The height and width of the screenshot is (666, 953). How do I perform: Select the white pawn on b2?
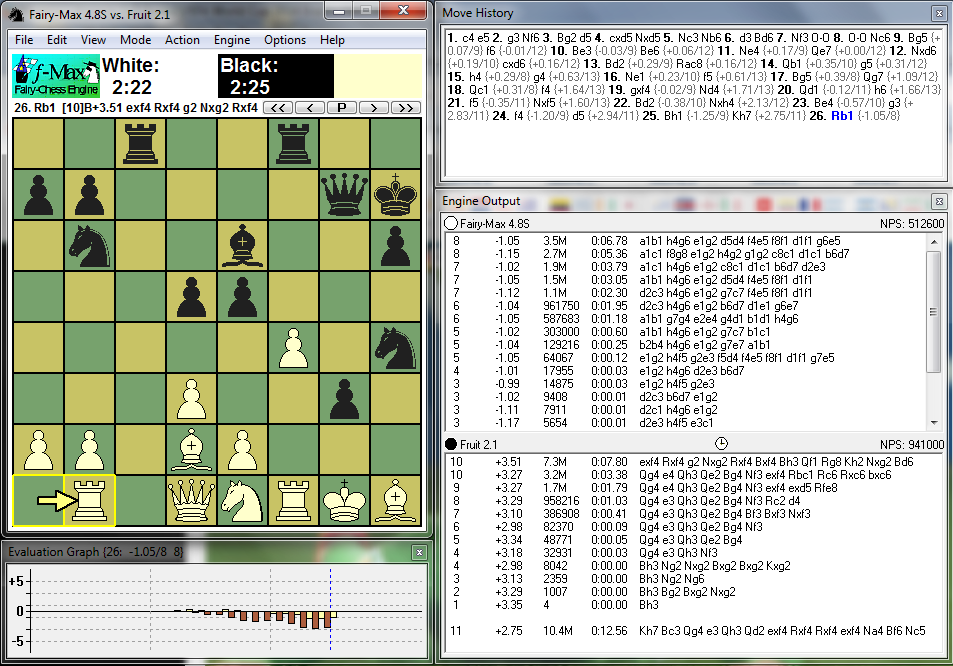pos(89,449)
